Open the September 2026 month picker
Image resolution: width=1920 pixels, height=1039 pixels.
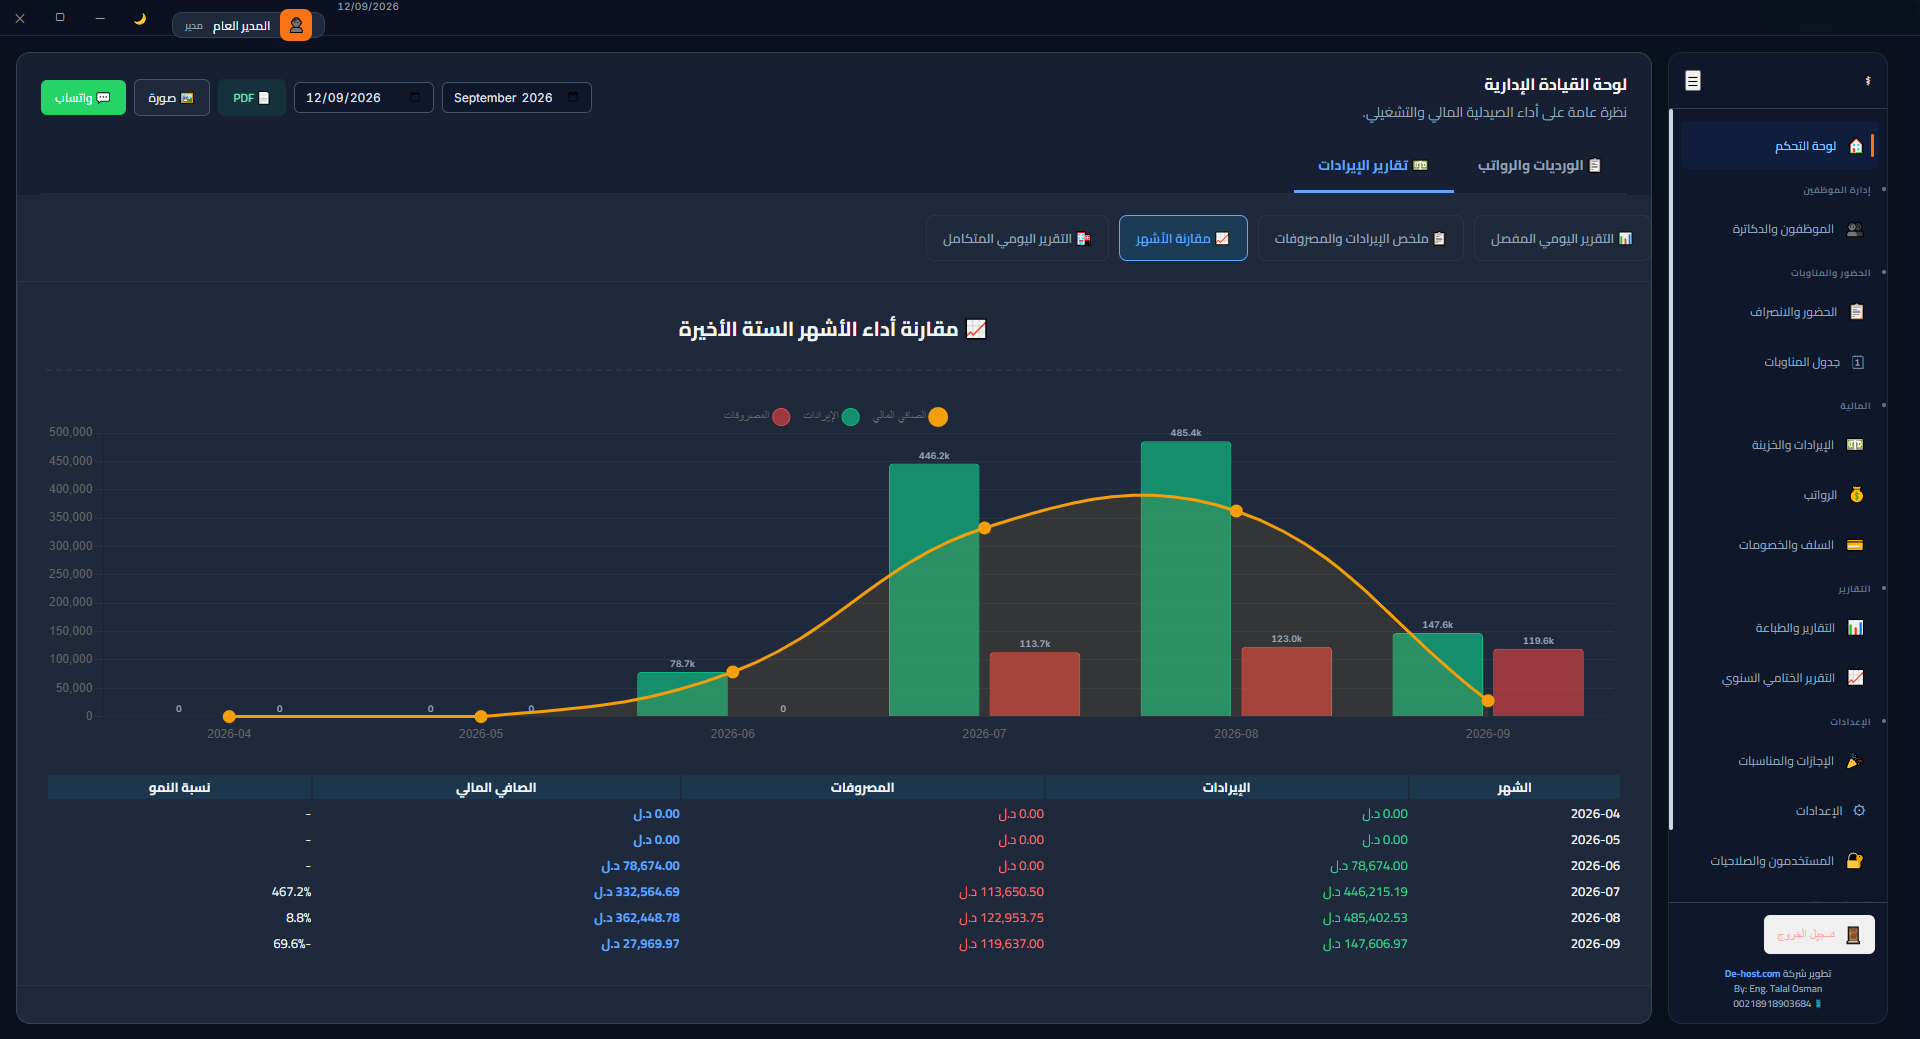pos(517,98)
